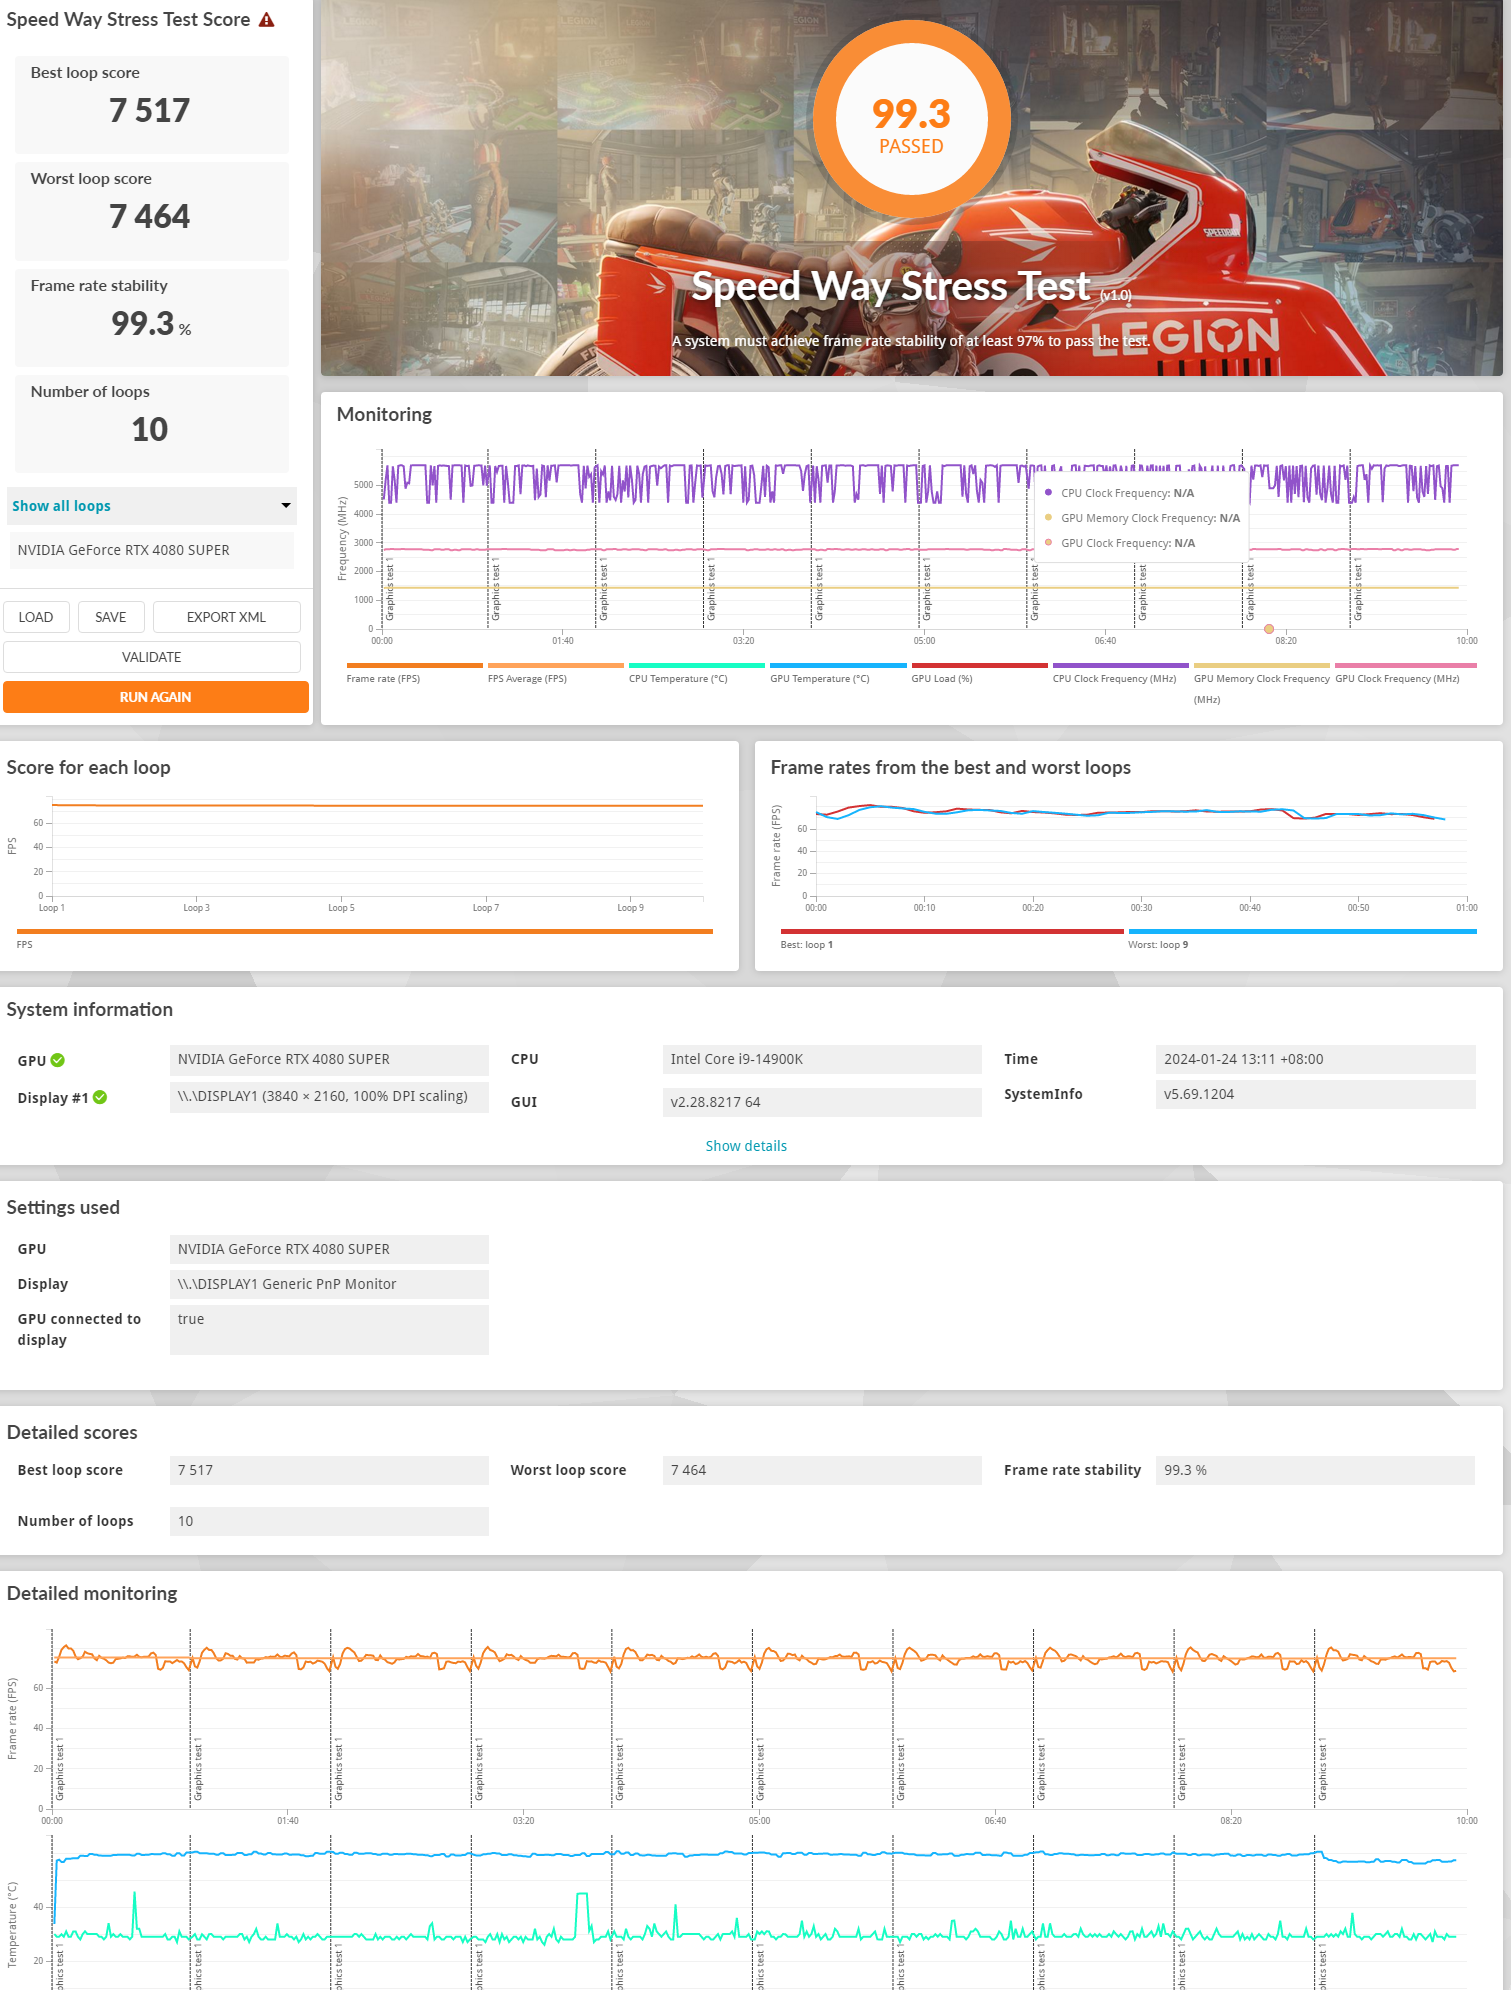This screenshot has height=1990, width=1511.
Task: Click the Settings used section heading
Action: click(63, 1207)
